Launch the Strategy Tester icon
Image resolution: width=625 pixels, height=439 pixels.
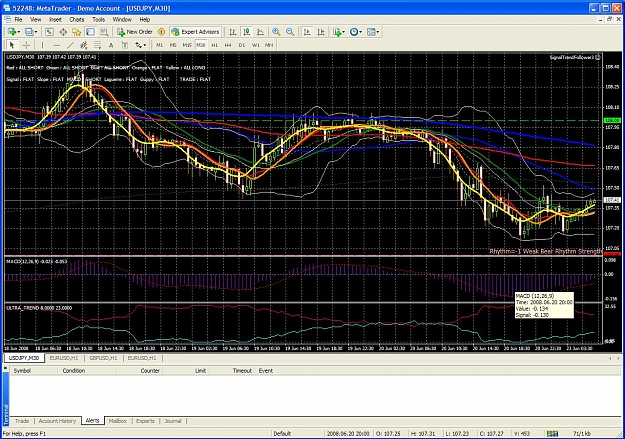104,32
